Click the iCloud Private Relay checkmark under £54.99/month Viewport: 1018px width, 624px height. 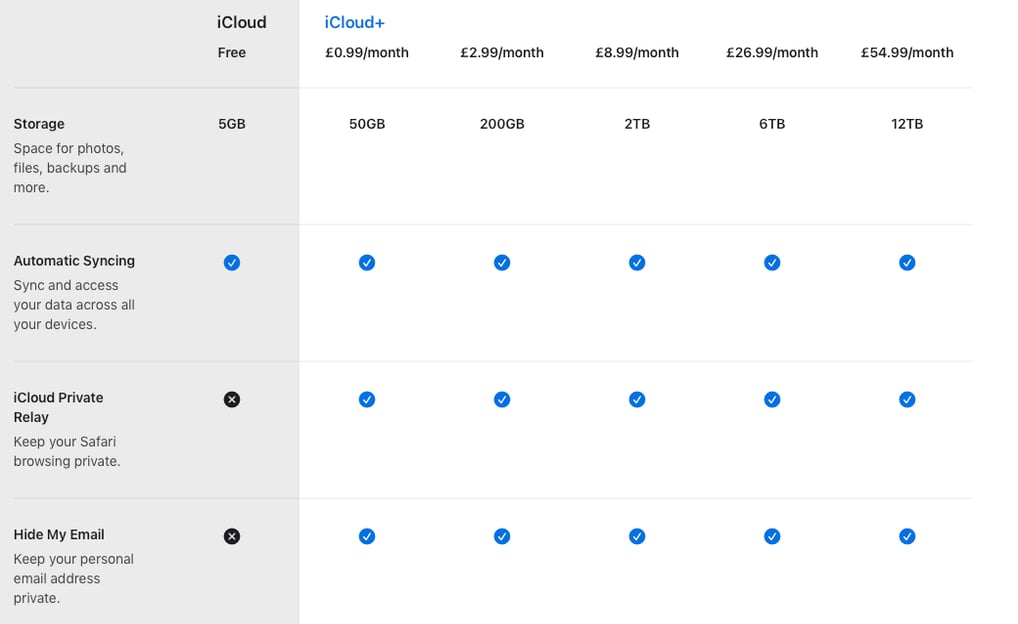tap(907, 399)
